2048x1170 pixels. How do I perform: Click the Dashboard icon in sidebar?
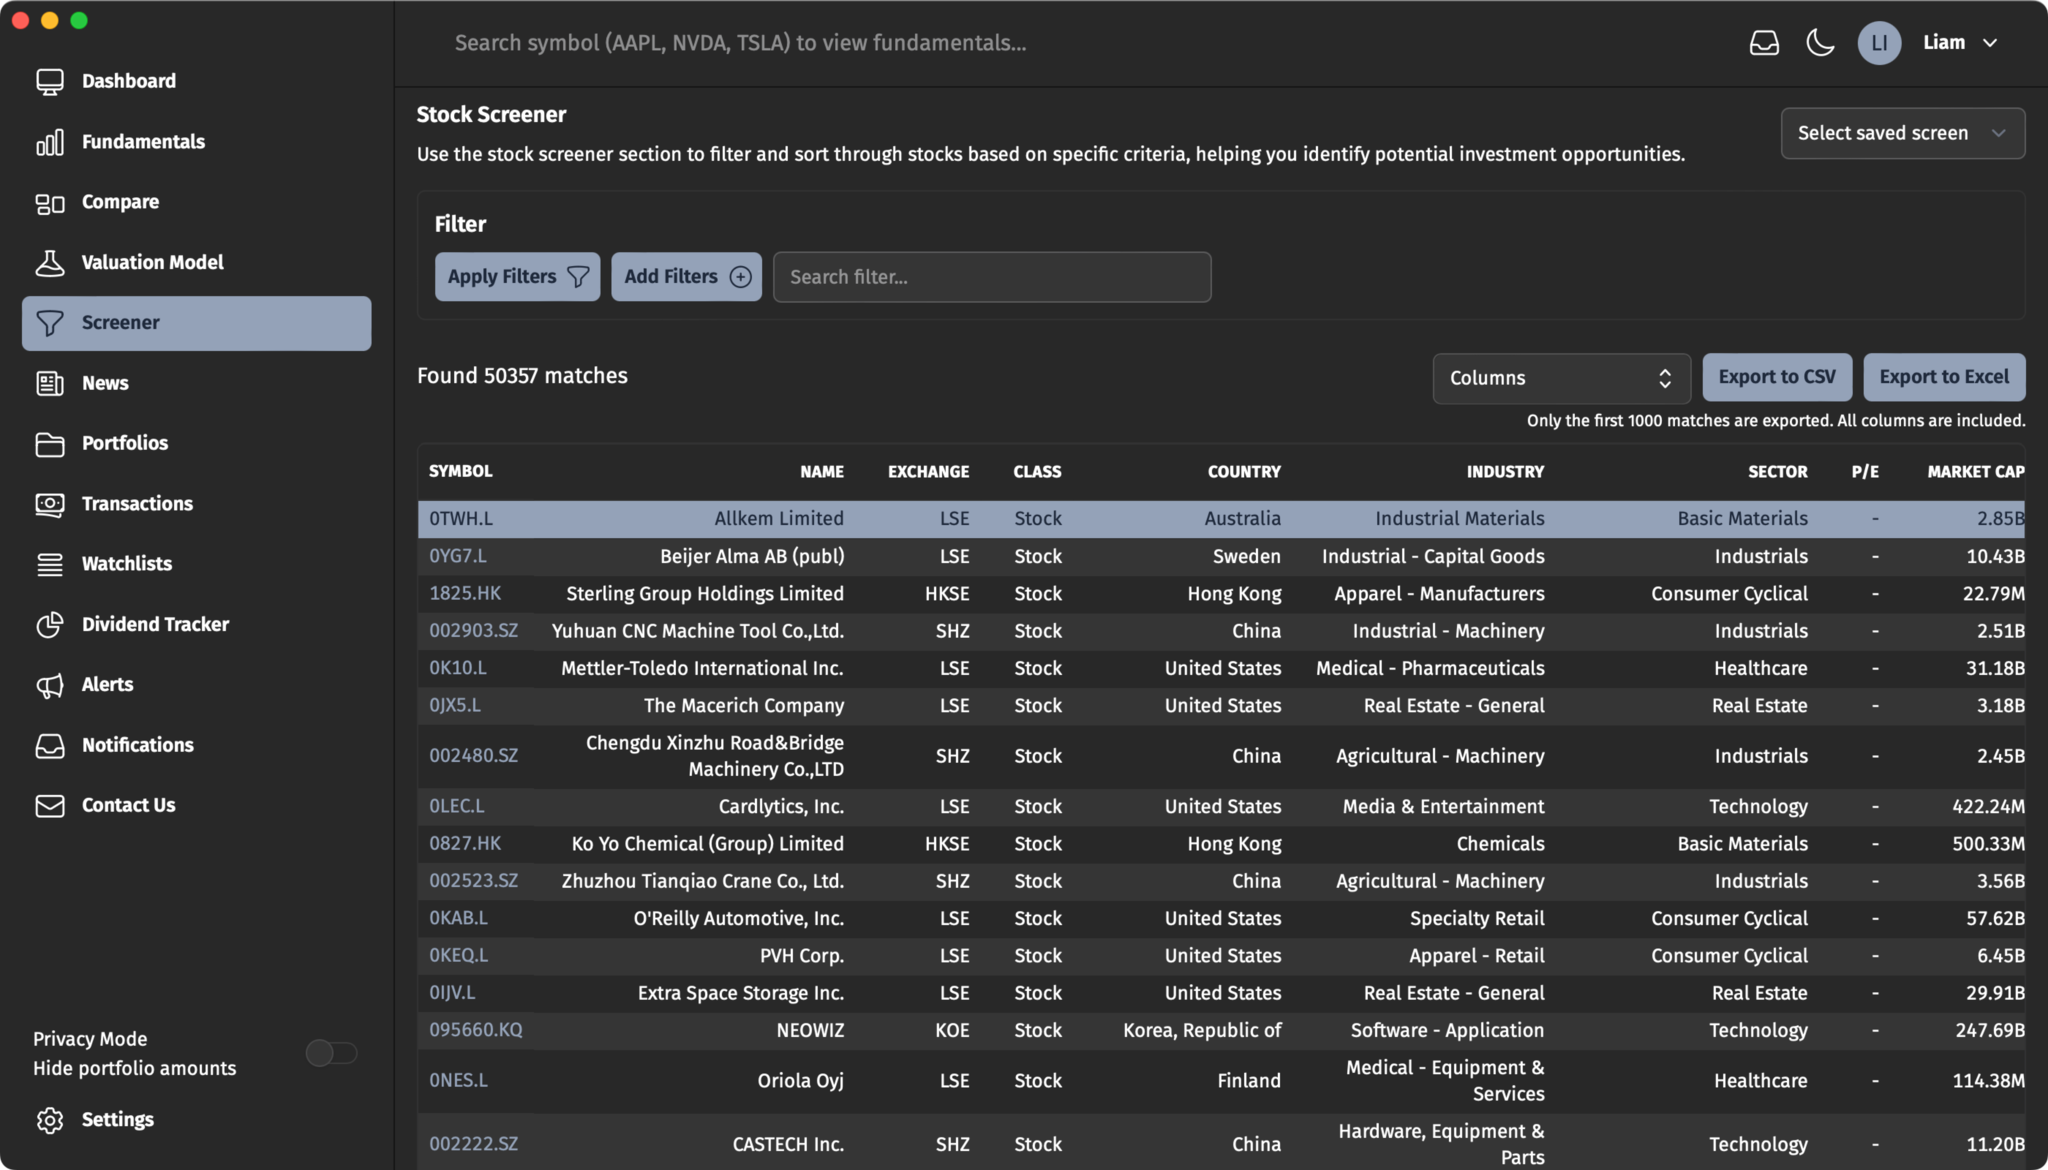pyautogui.click(x=49, y=80)
